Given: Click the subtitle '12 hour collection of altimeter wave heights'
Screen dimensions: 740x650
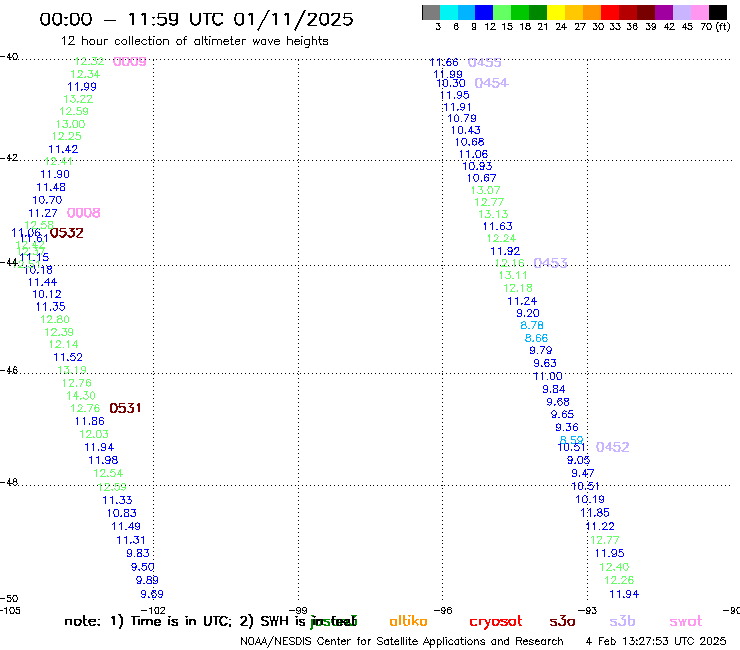Looking at the screenshot, I should point(194,41).
